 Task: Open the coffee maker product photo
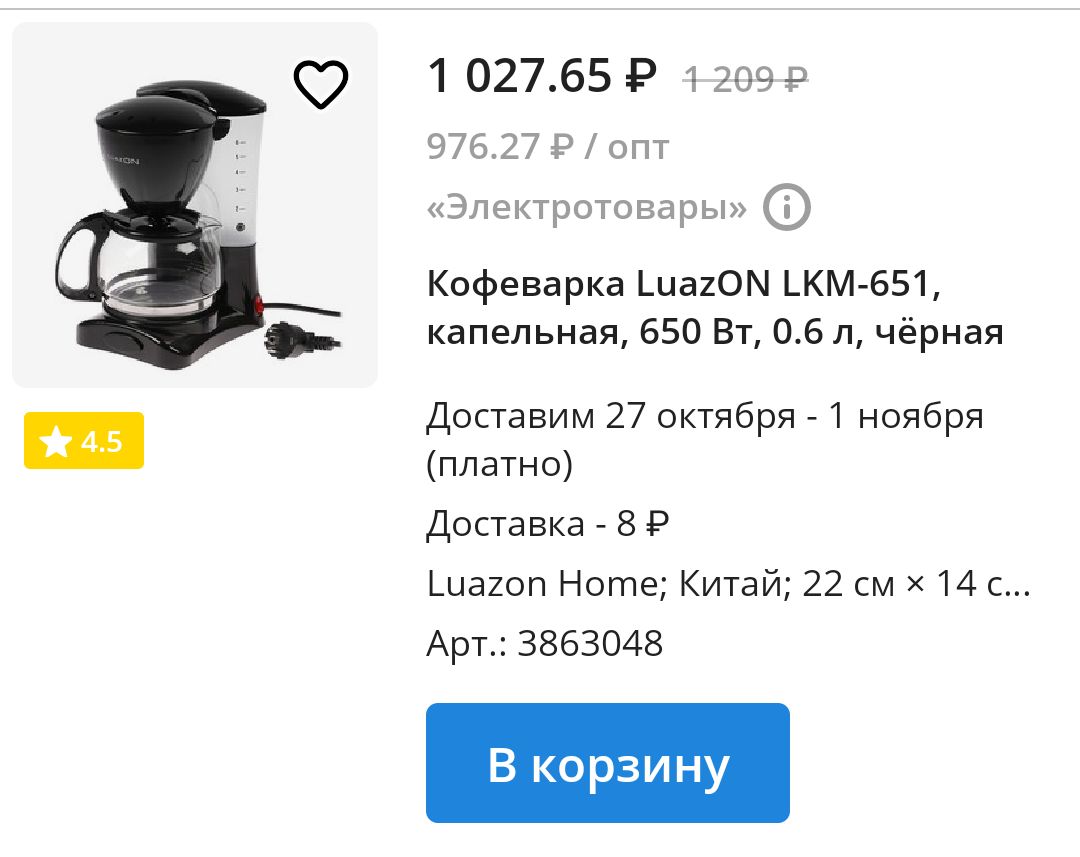195,205
